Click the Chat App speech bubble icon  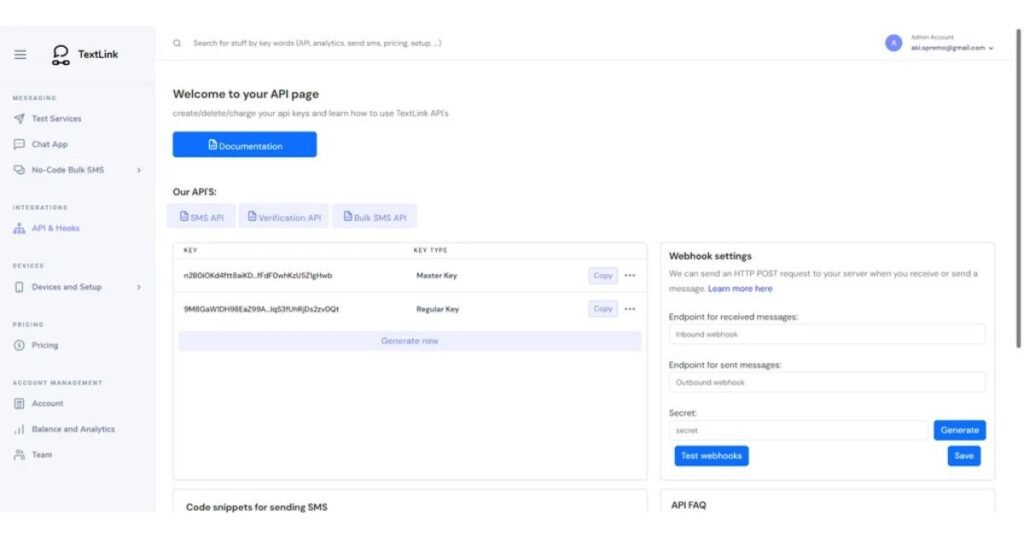coord(19,144)
